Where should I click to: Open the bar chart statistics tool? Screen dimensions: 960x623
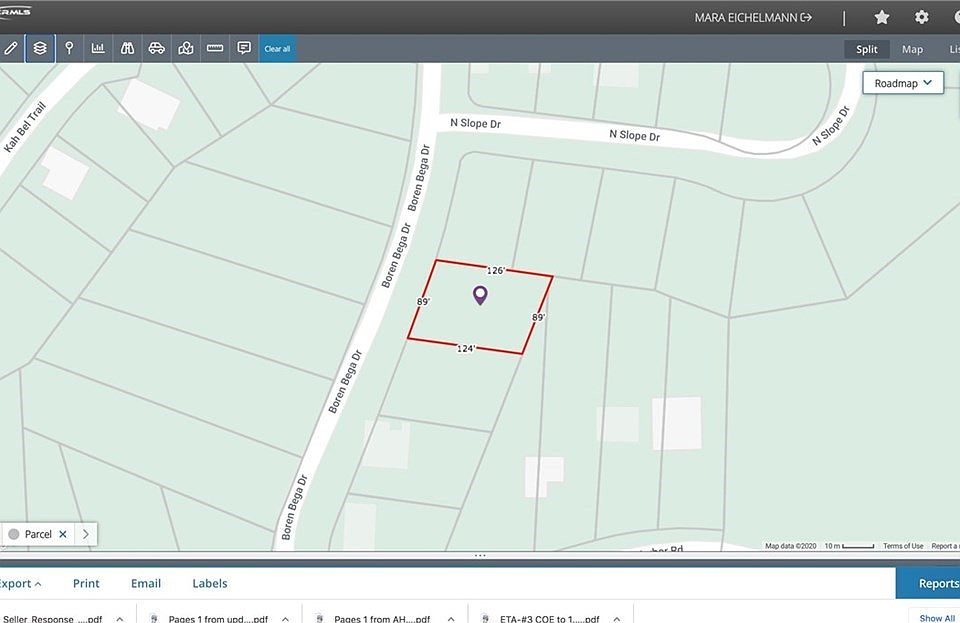click(98, 48)
